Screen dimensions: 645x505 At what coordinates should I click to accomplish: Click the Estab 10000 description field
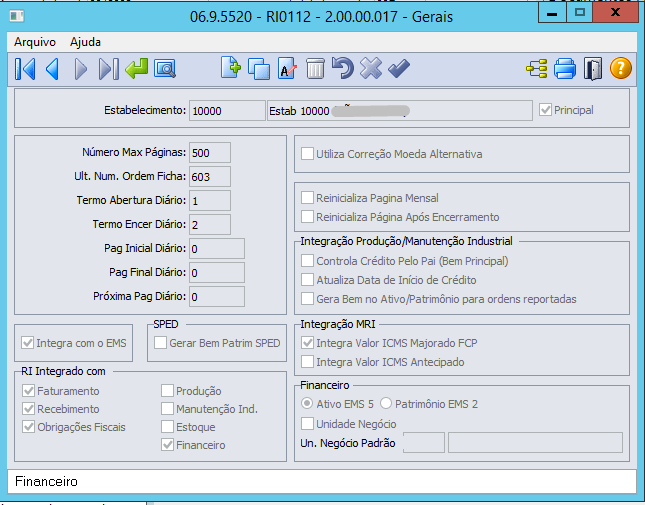400,111
